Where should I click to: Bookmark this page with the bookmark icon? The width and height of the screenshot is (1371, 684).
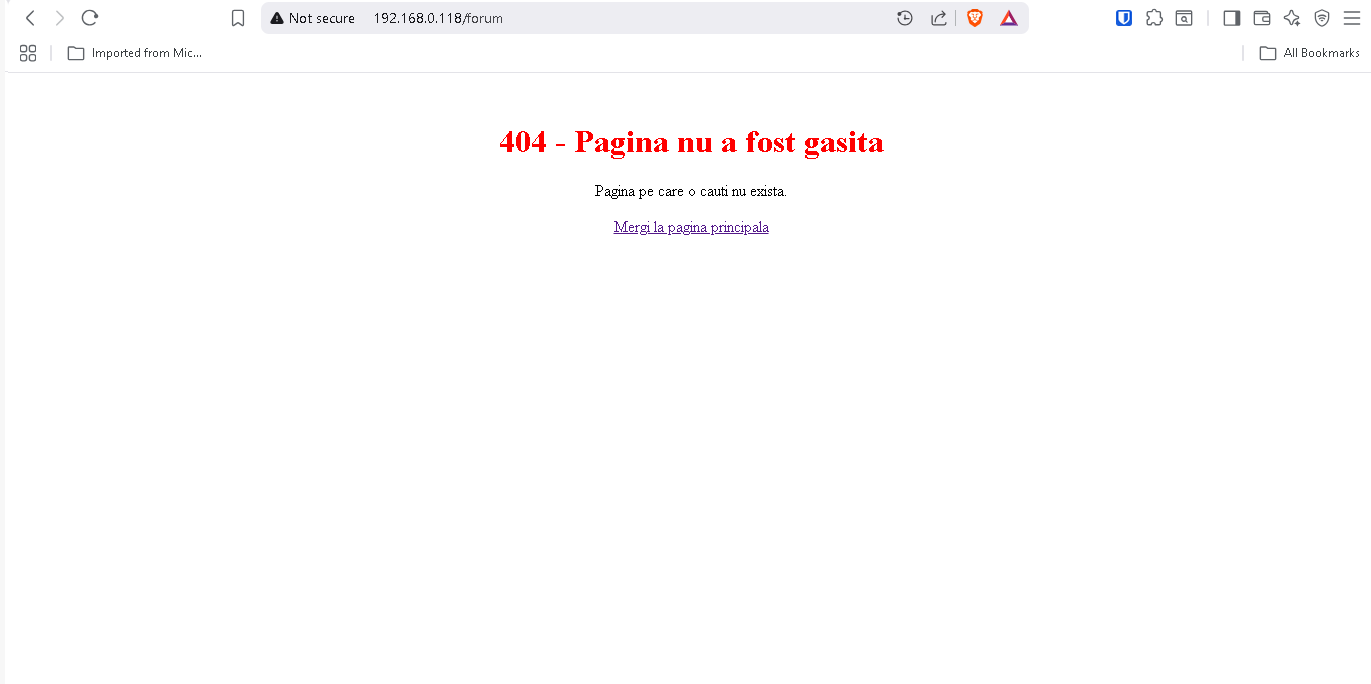pos(238,18)
